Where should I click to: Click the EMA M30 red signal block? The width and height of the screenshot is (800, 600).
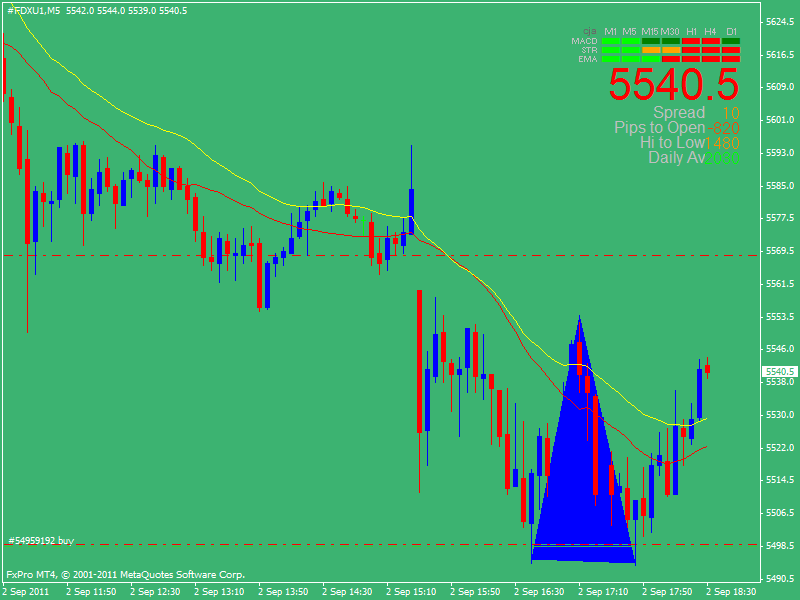point(670,59)
